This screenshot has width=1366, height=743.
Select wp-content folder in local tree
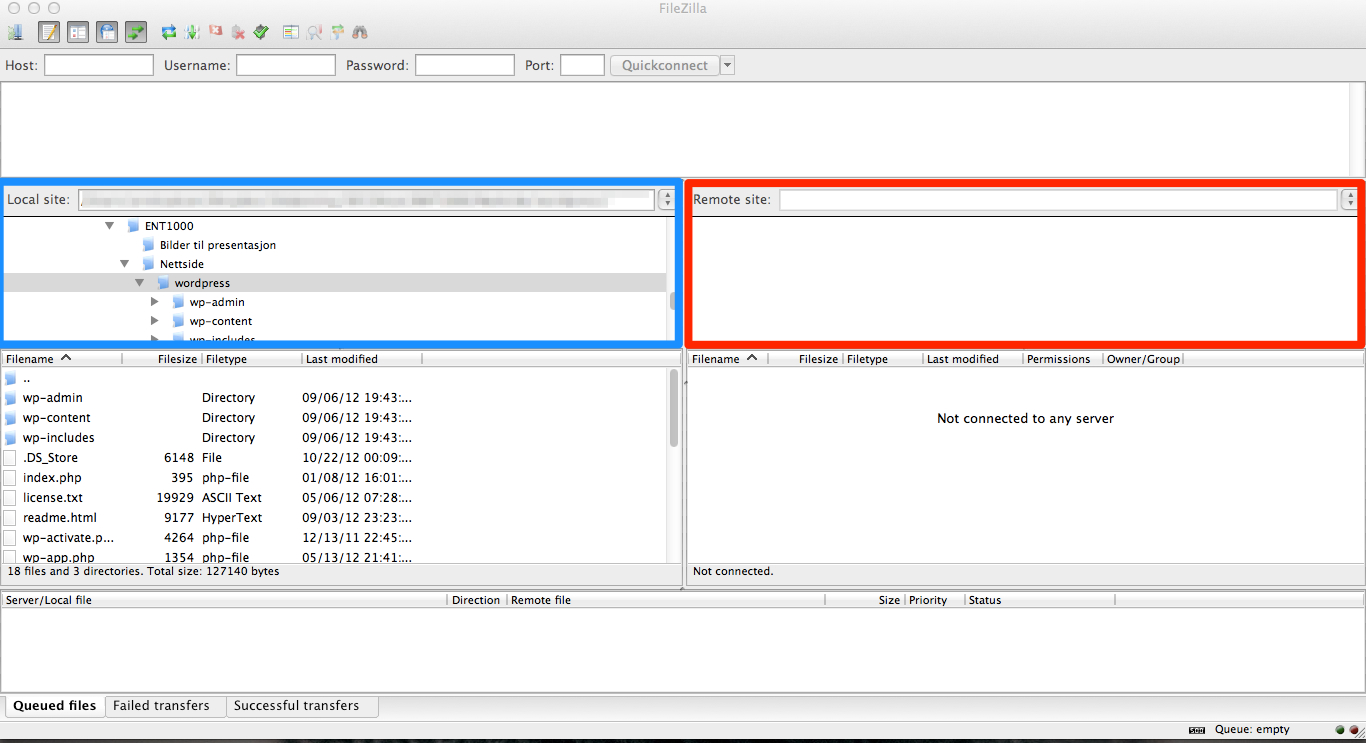click(221, 321)
